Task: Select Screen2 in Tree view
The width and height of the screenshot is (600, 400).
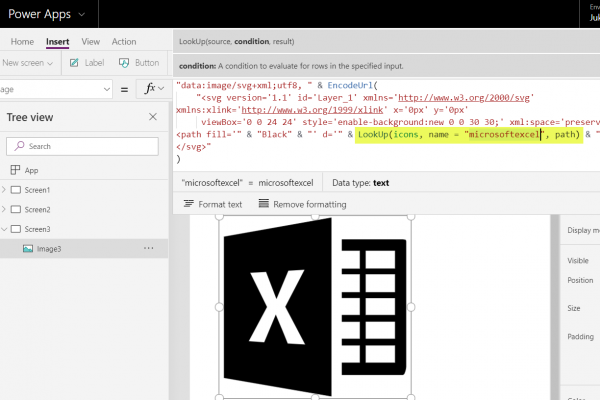Action: click(x=38, y=210)
